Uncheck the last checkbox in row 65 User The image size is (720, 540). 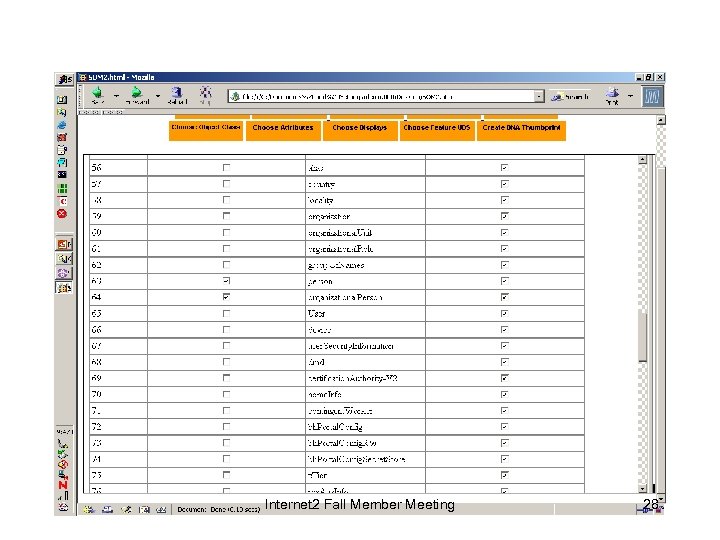tap(504, 313)
